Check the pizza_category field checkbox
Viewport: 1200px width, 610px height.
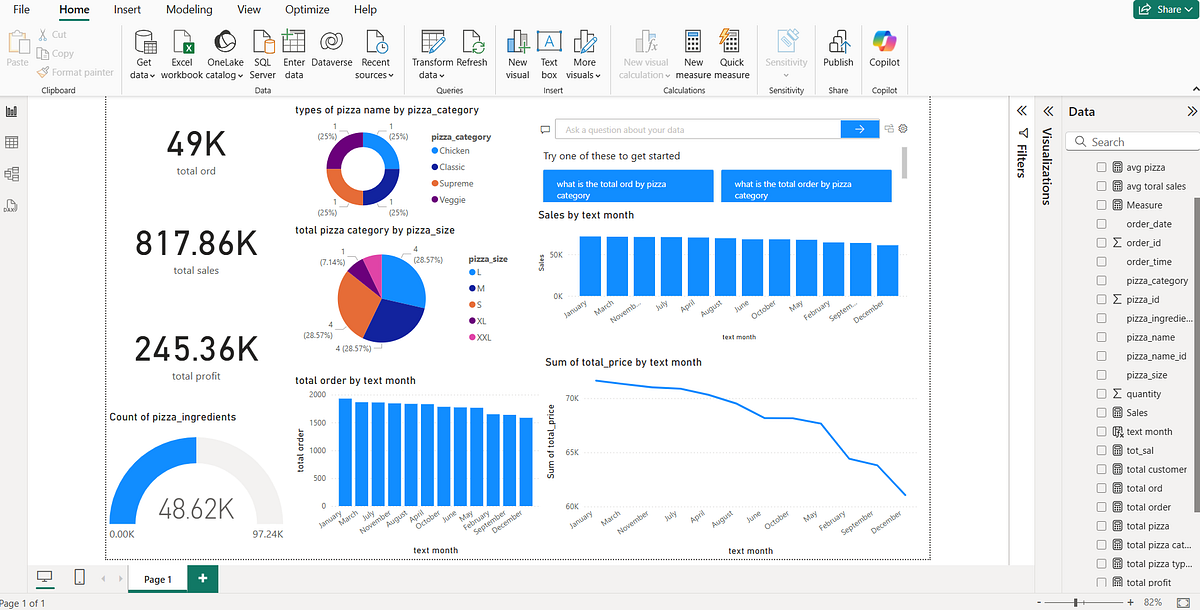(1101, 280)
